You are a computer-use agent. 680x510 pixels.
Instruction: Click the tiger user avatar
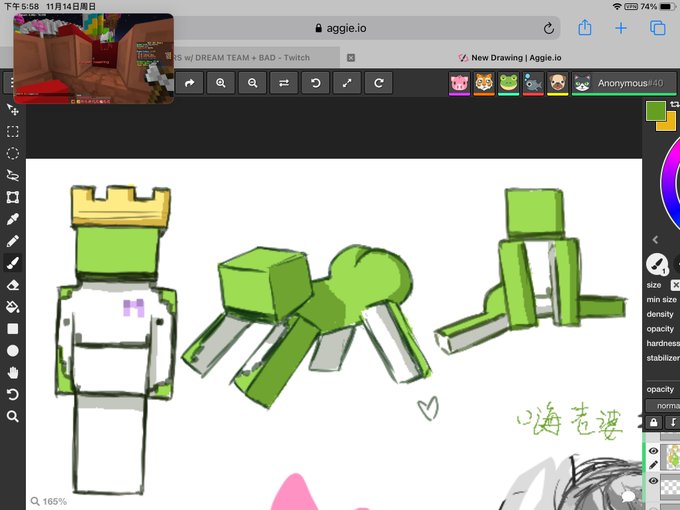pos(484,83)
